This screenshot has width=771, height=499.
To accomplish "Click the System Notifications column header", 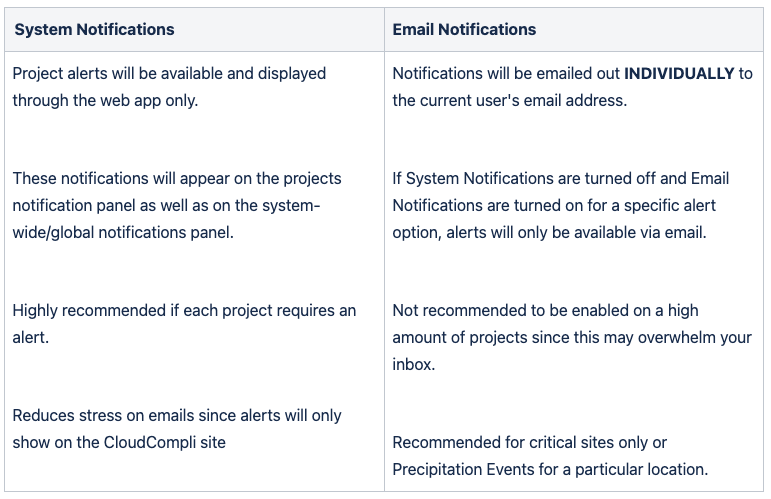I will tap(94, 29).
